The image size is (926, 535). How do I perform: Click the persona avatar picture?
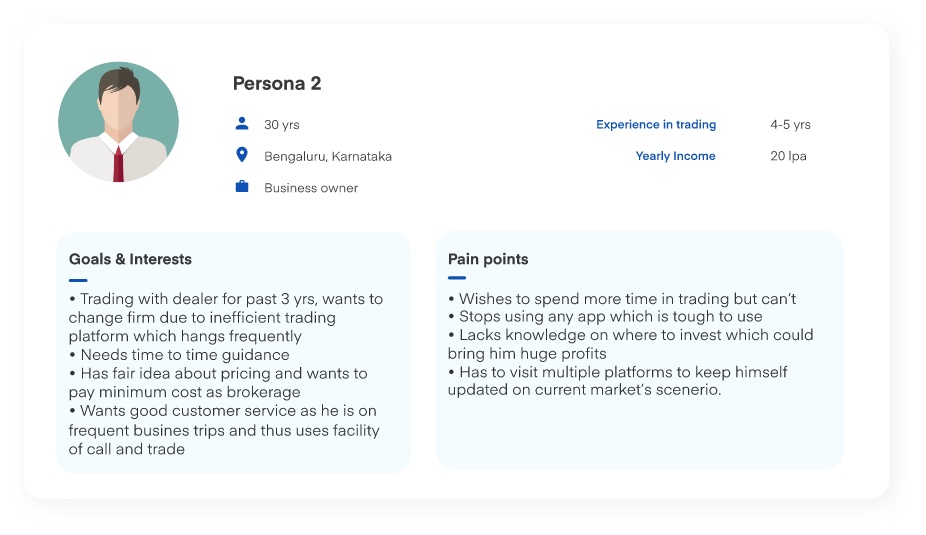118,122
